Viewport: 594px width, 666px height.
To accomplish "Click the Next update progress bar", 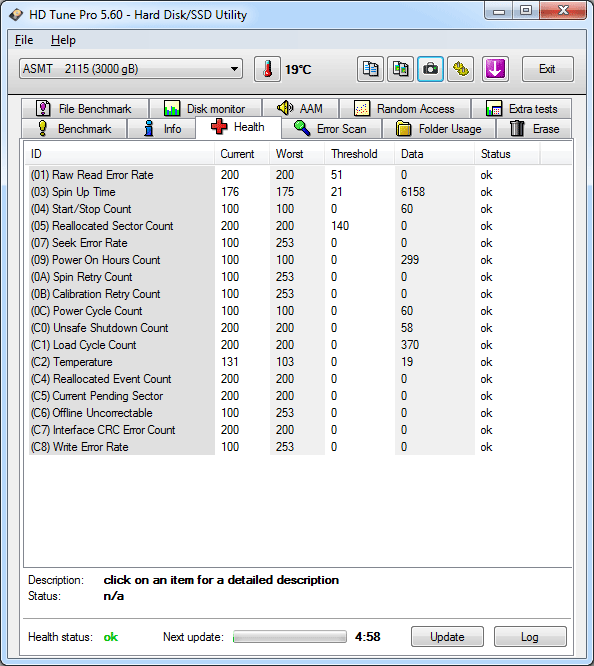I will (290, 637).
